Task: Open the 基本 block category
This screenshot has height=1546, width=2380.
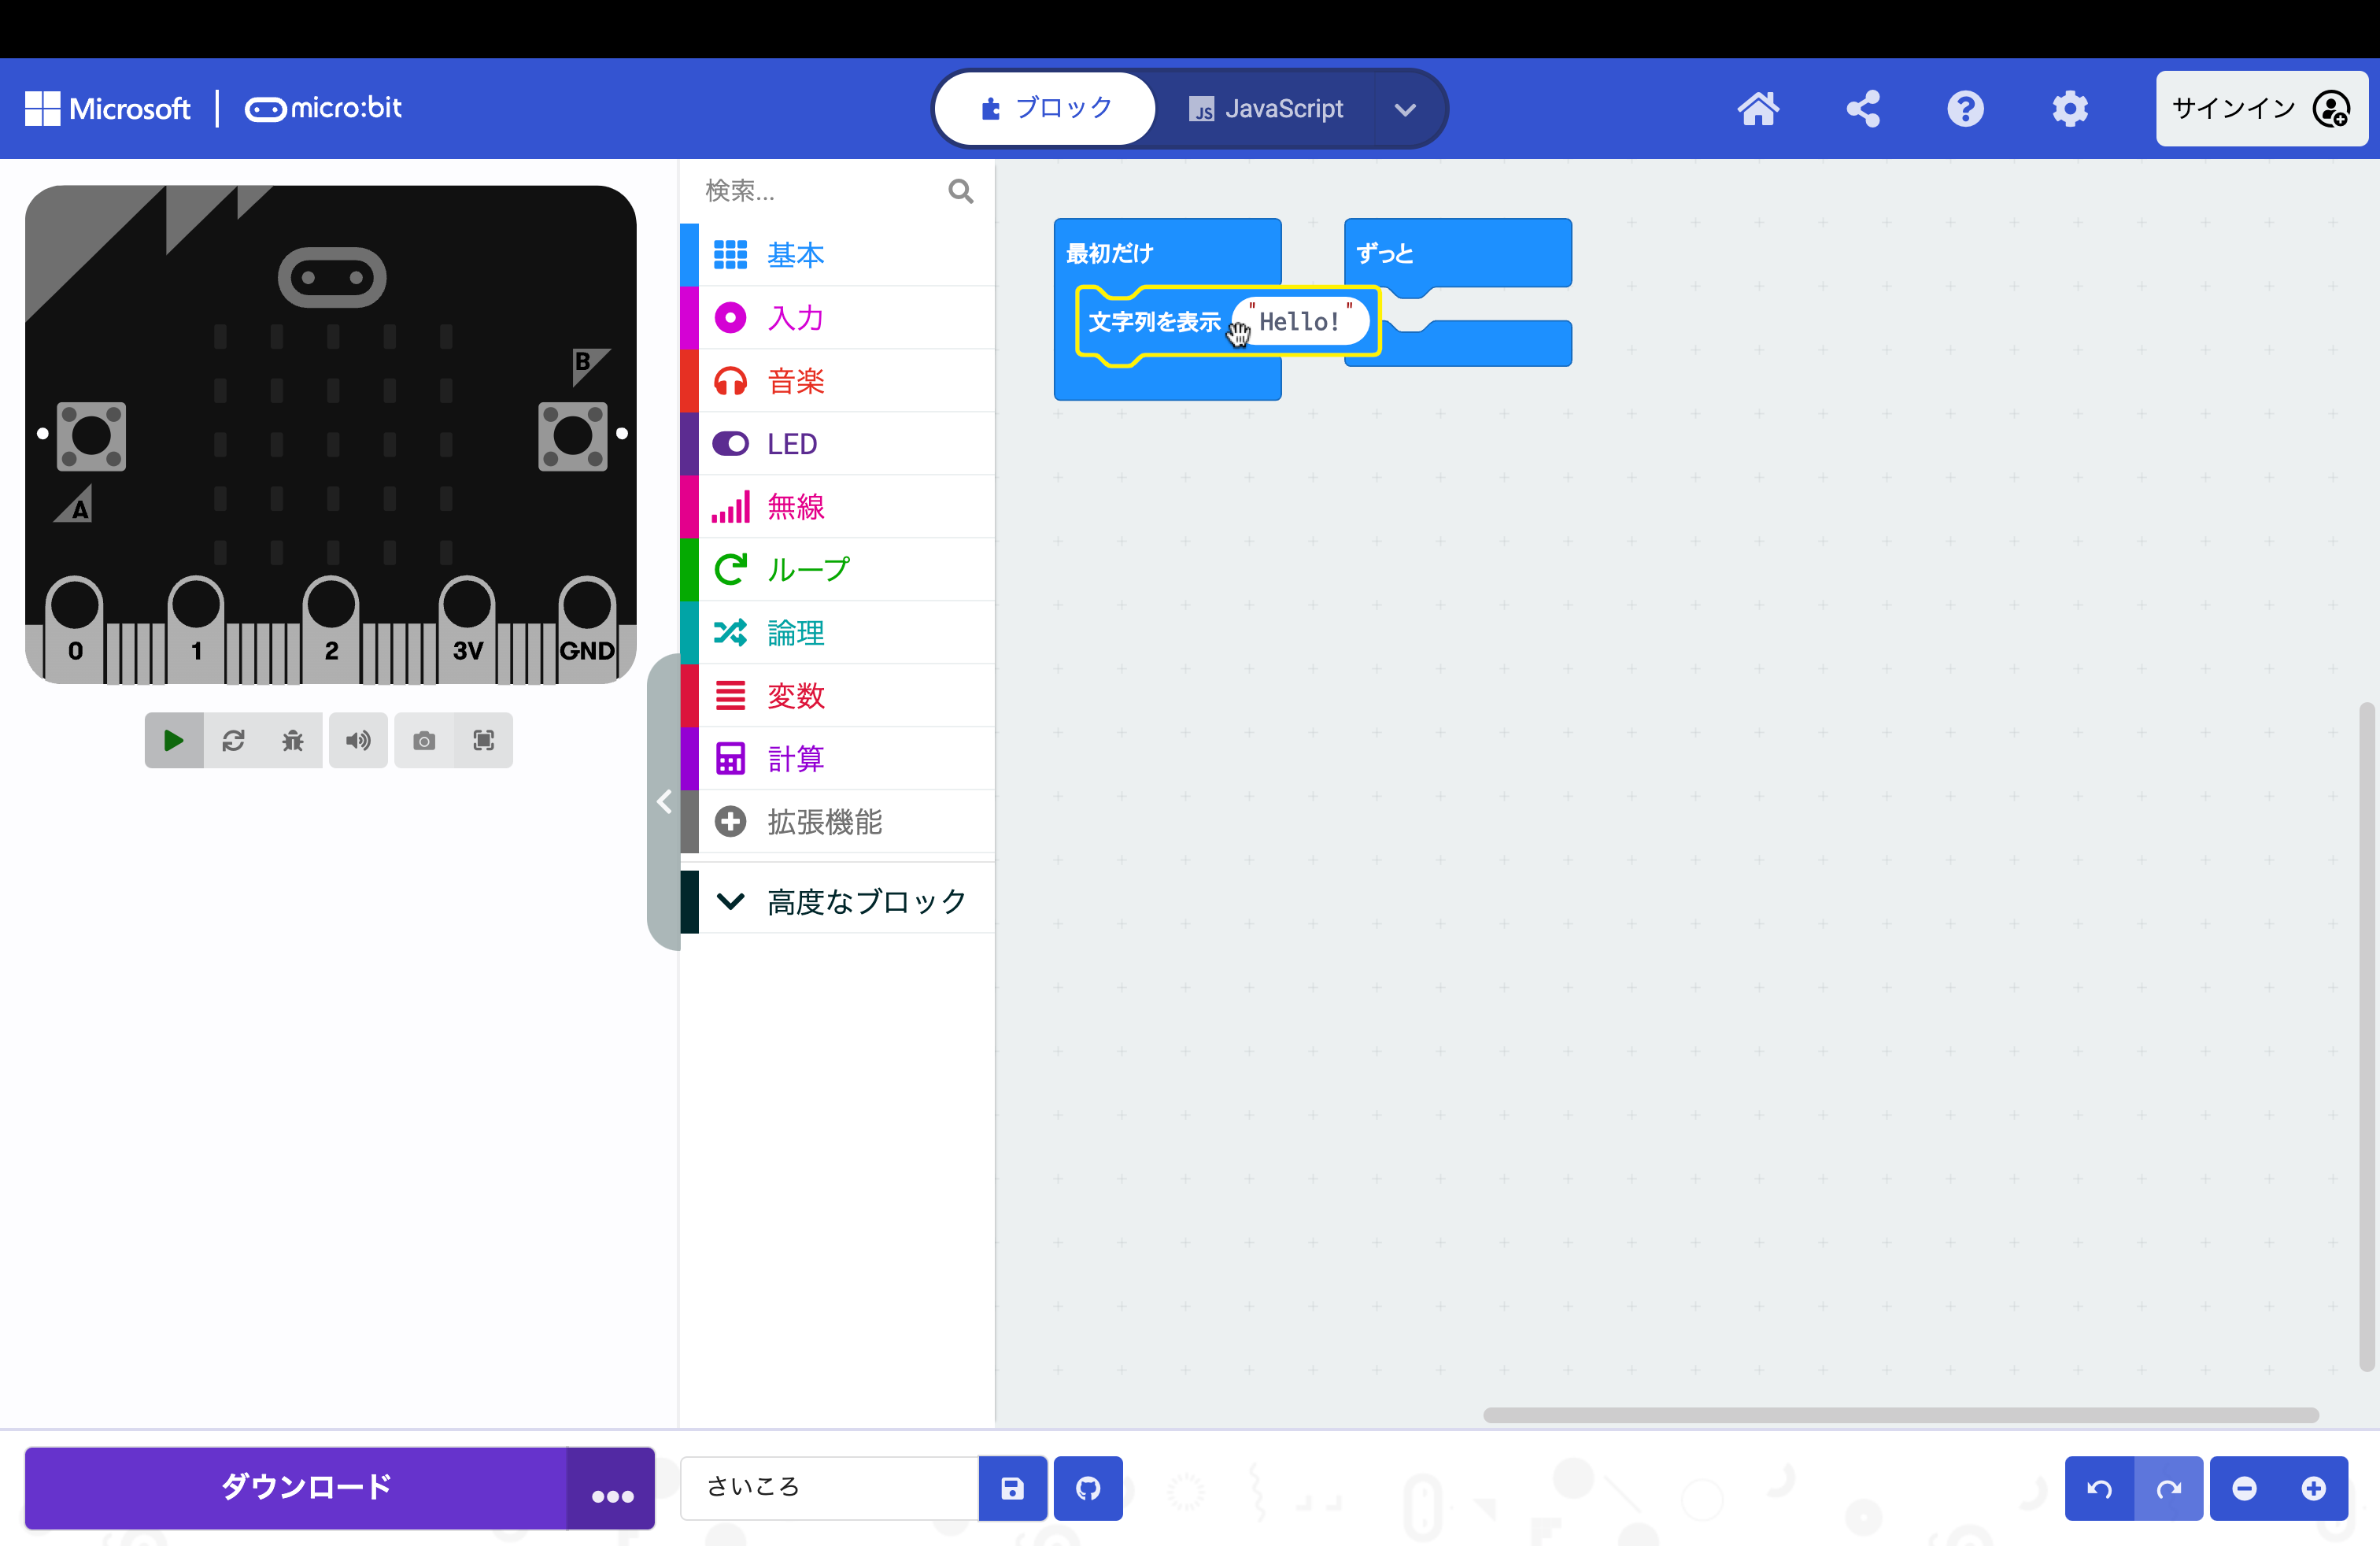Action: tap(838, 255)
